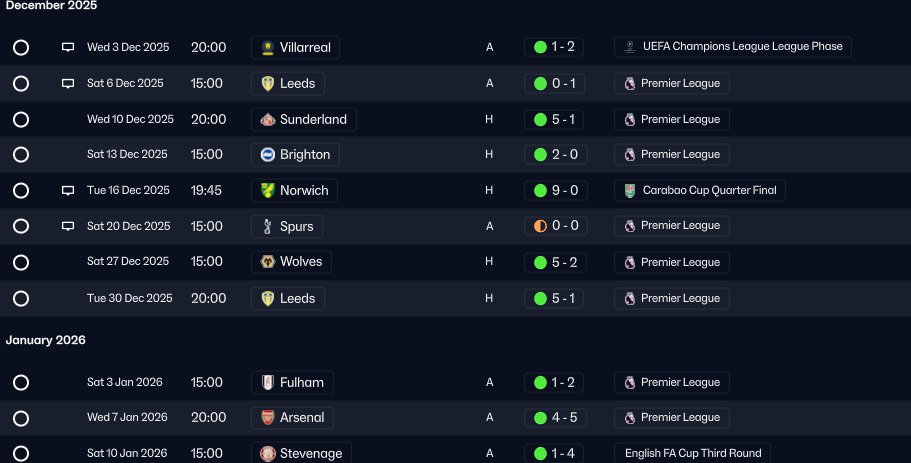Click the TV broadcast icon for Villarreal match

click(x=68, y=47)
